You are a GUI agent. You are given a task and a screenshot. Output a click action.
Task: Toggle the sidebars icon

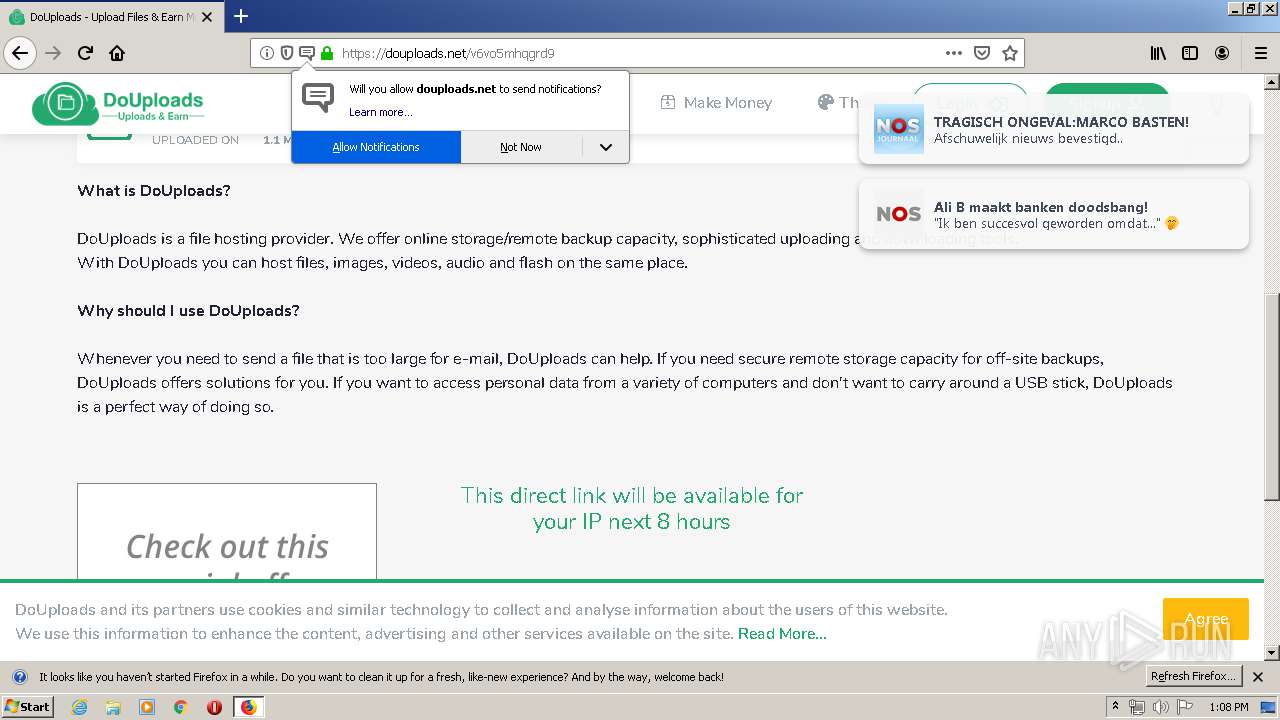(x=1190, y=53)
